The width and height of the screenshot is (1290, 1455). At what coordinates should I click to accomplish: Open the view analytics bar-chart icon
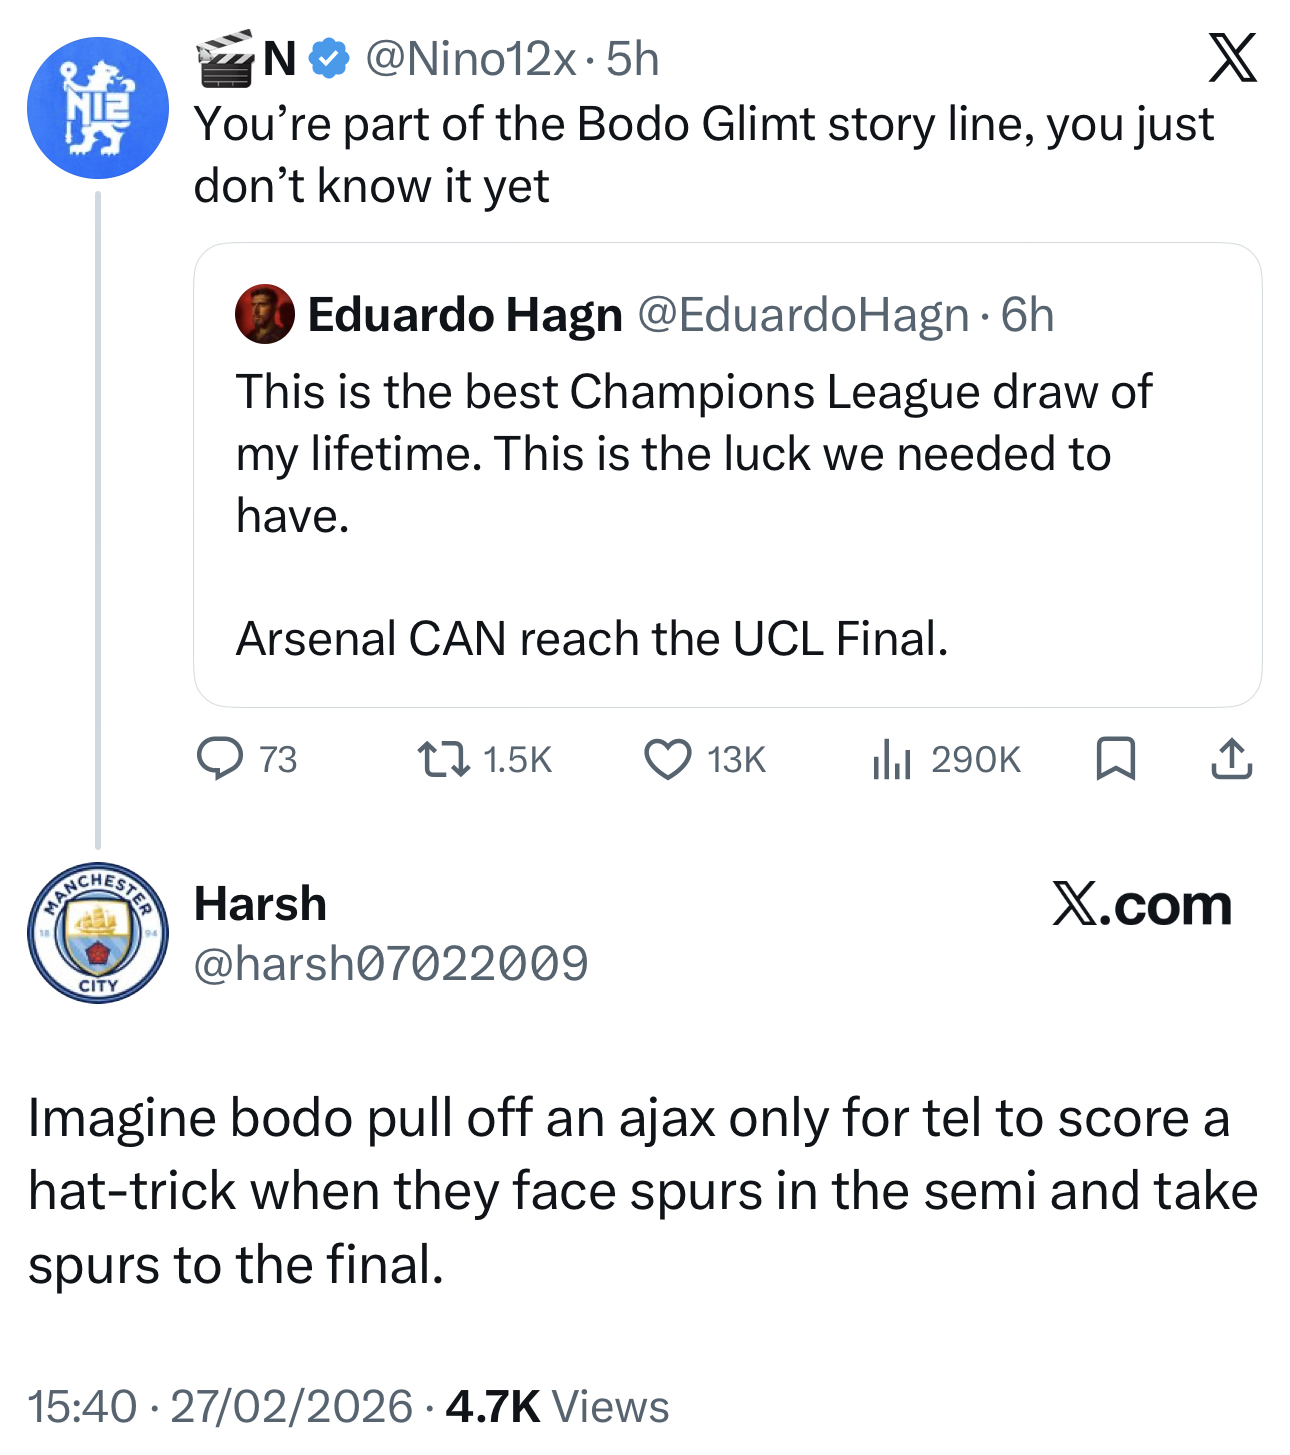click(891, 759)
